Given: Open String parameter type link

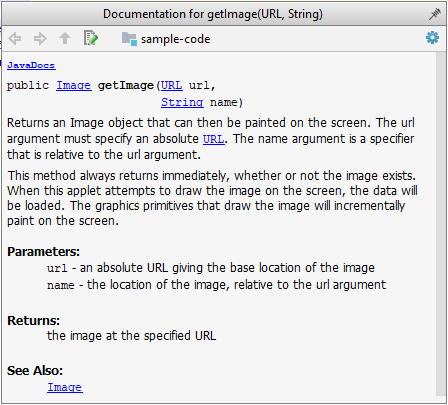Looking at the screenshot, I should click(182, 102).
